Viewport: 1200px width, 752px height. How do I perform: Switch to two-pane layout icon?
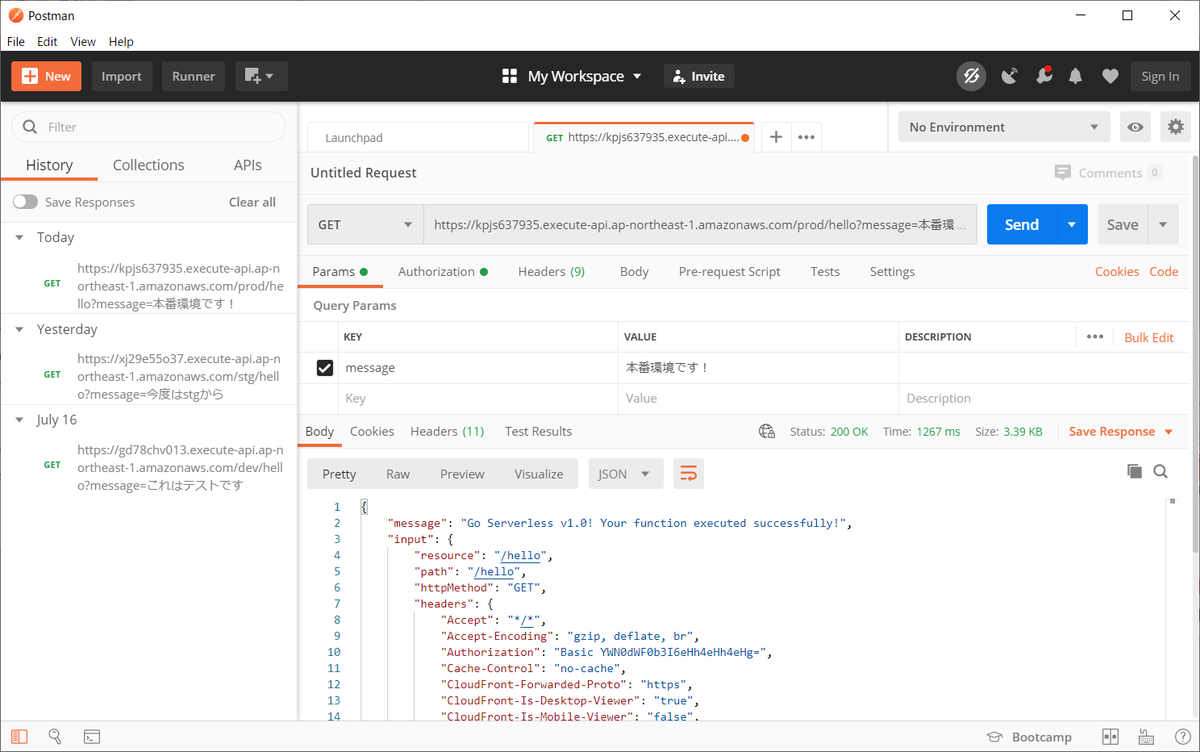pos(1110,737)
